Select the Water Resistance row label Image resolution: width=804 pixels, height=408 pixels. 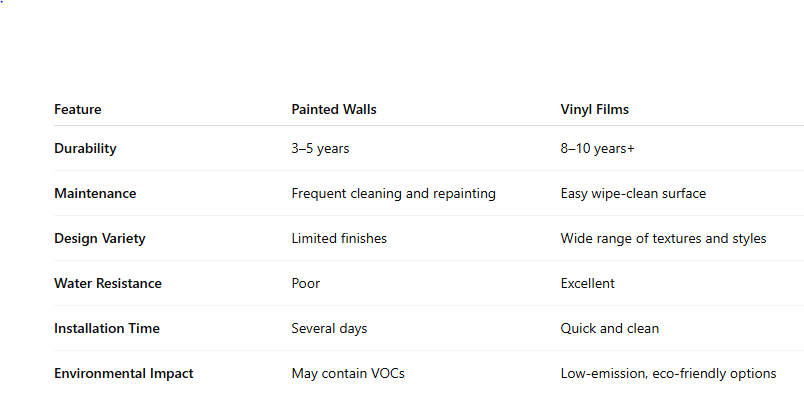tap(108, 283)
